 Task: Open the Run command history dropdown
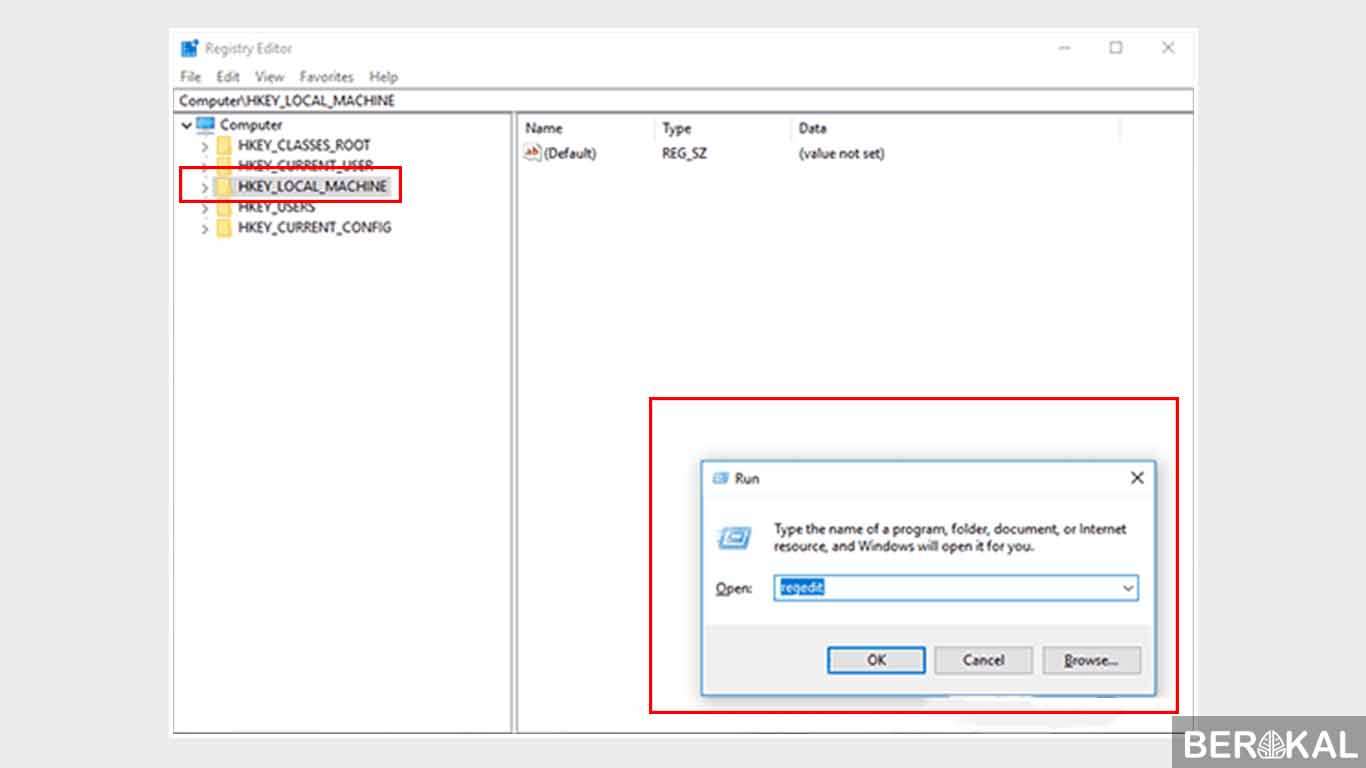coord(1129,588)
